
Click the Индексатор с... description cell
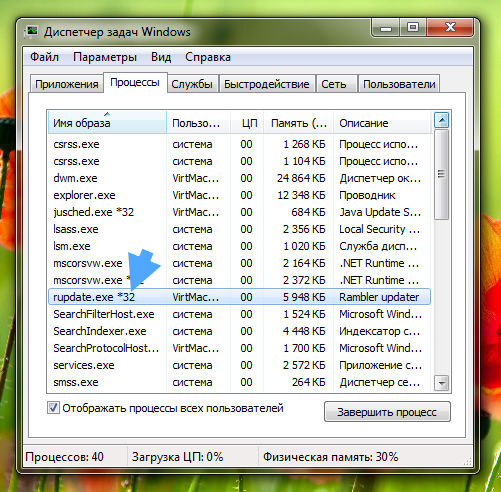click(x=380, y=331)
